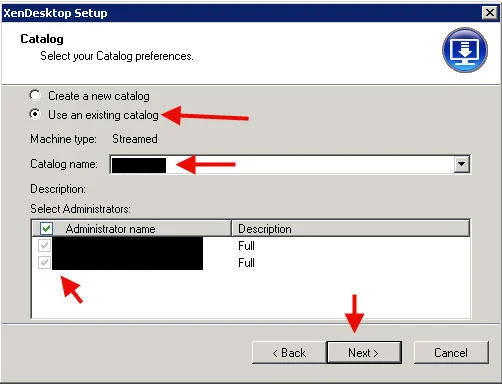The height and width of the screenshot is (384, 502).
Task: Click the 'Catalog name:' label
Action: 64,164
